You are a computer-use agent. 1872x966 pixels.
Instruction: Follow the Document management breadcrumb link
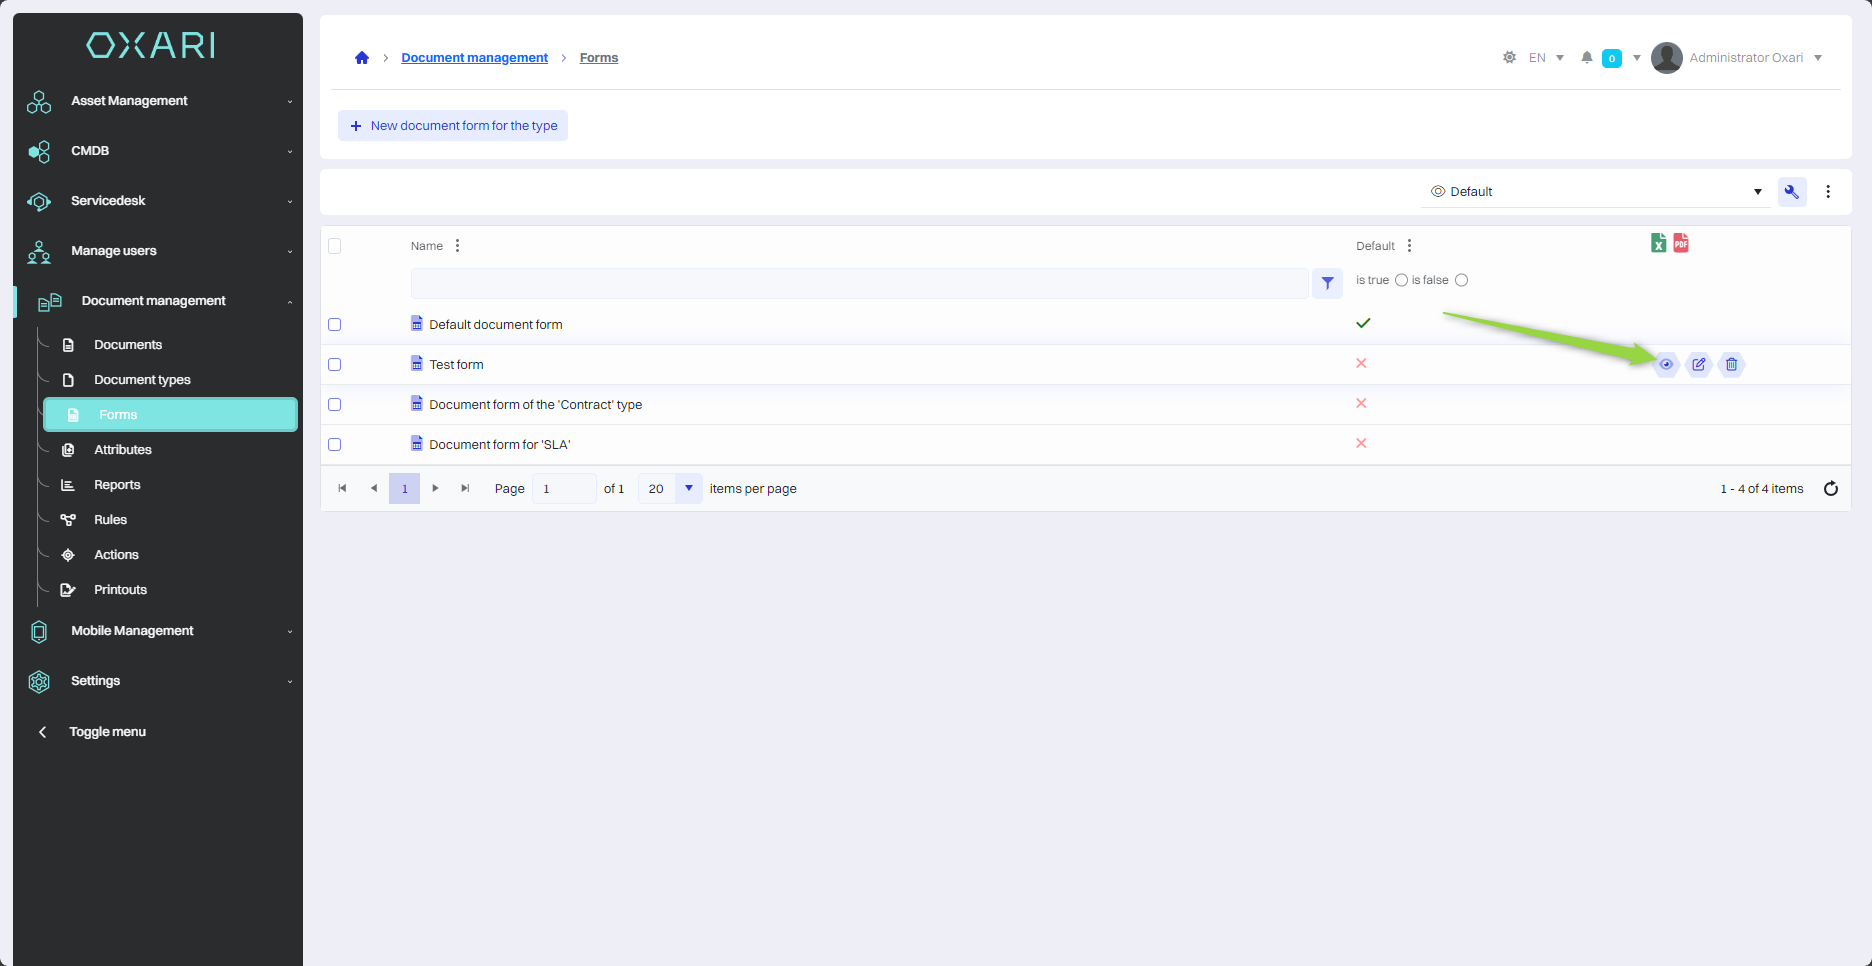pyautogui.click(x=474, y=58)
